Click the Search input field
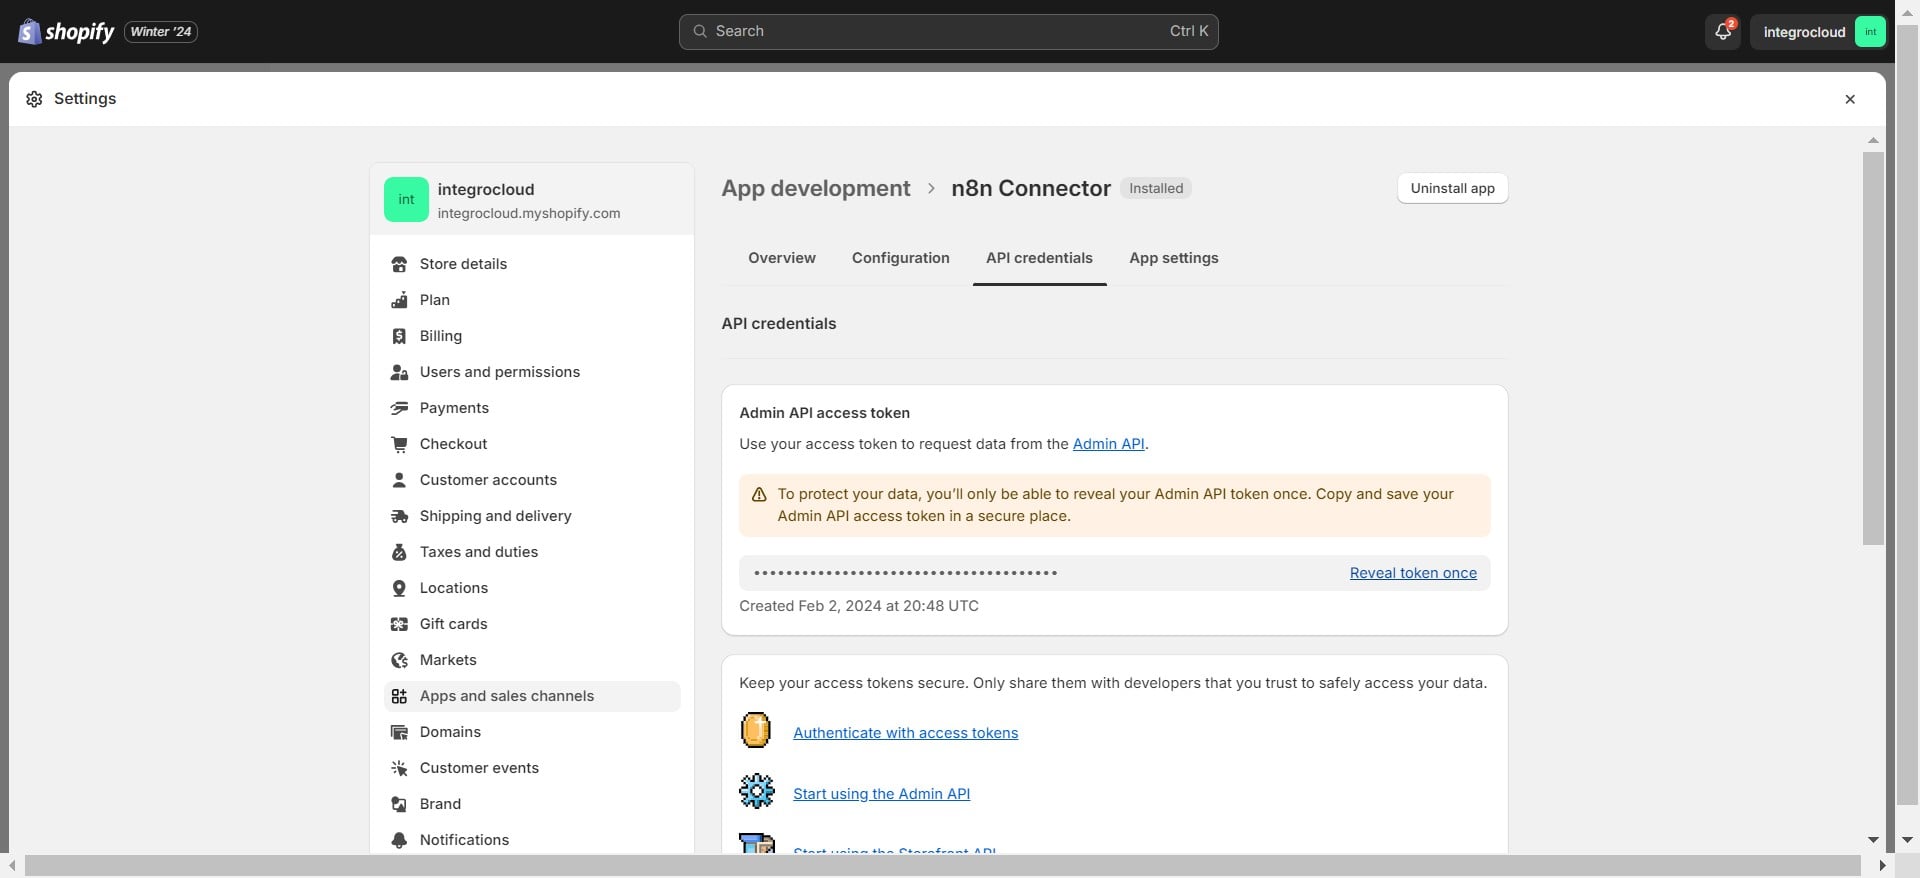 [948, 32]
